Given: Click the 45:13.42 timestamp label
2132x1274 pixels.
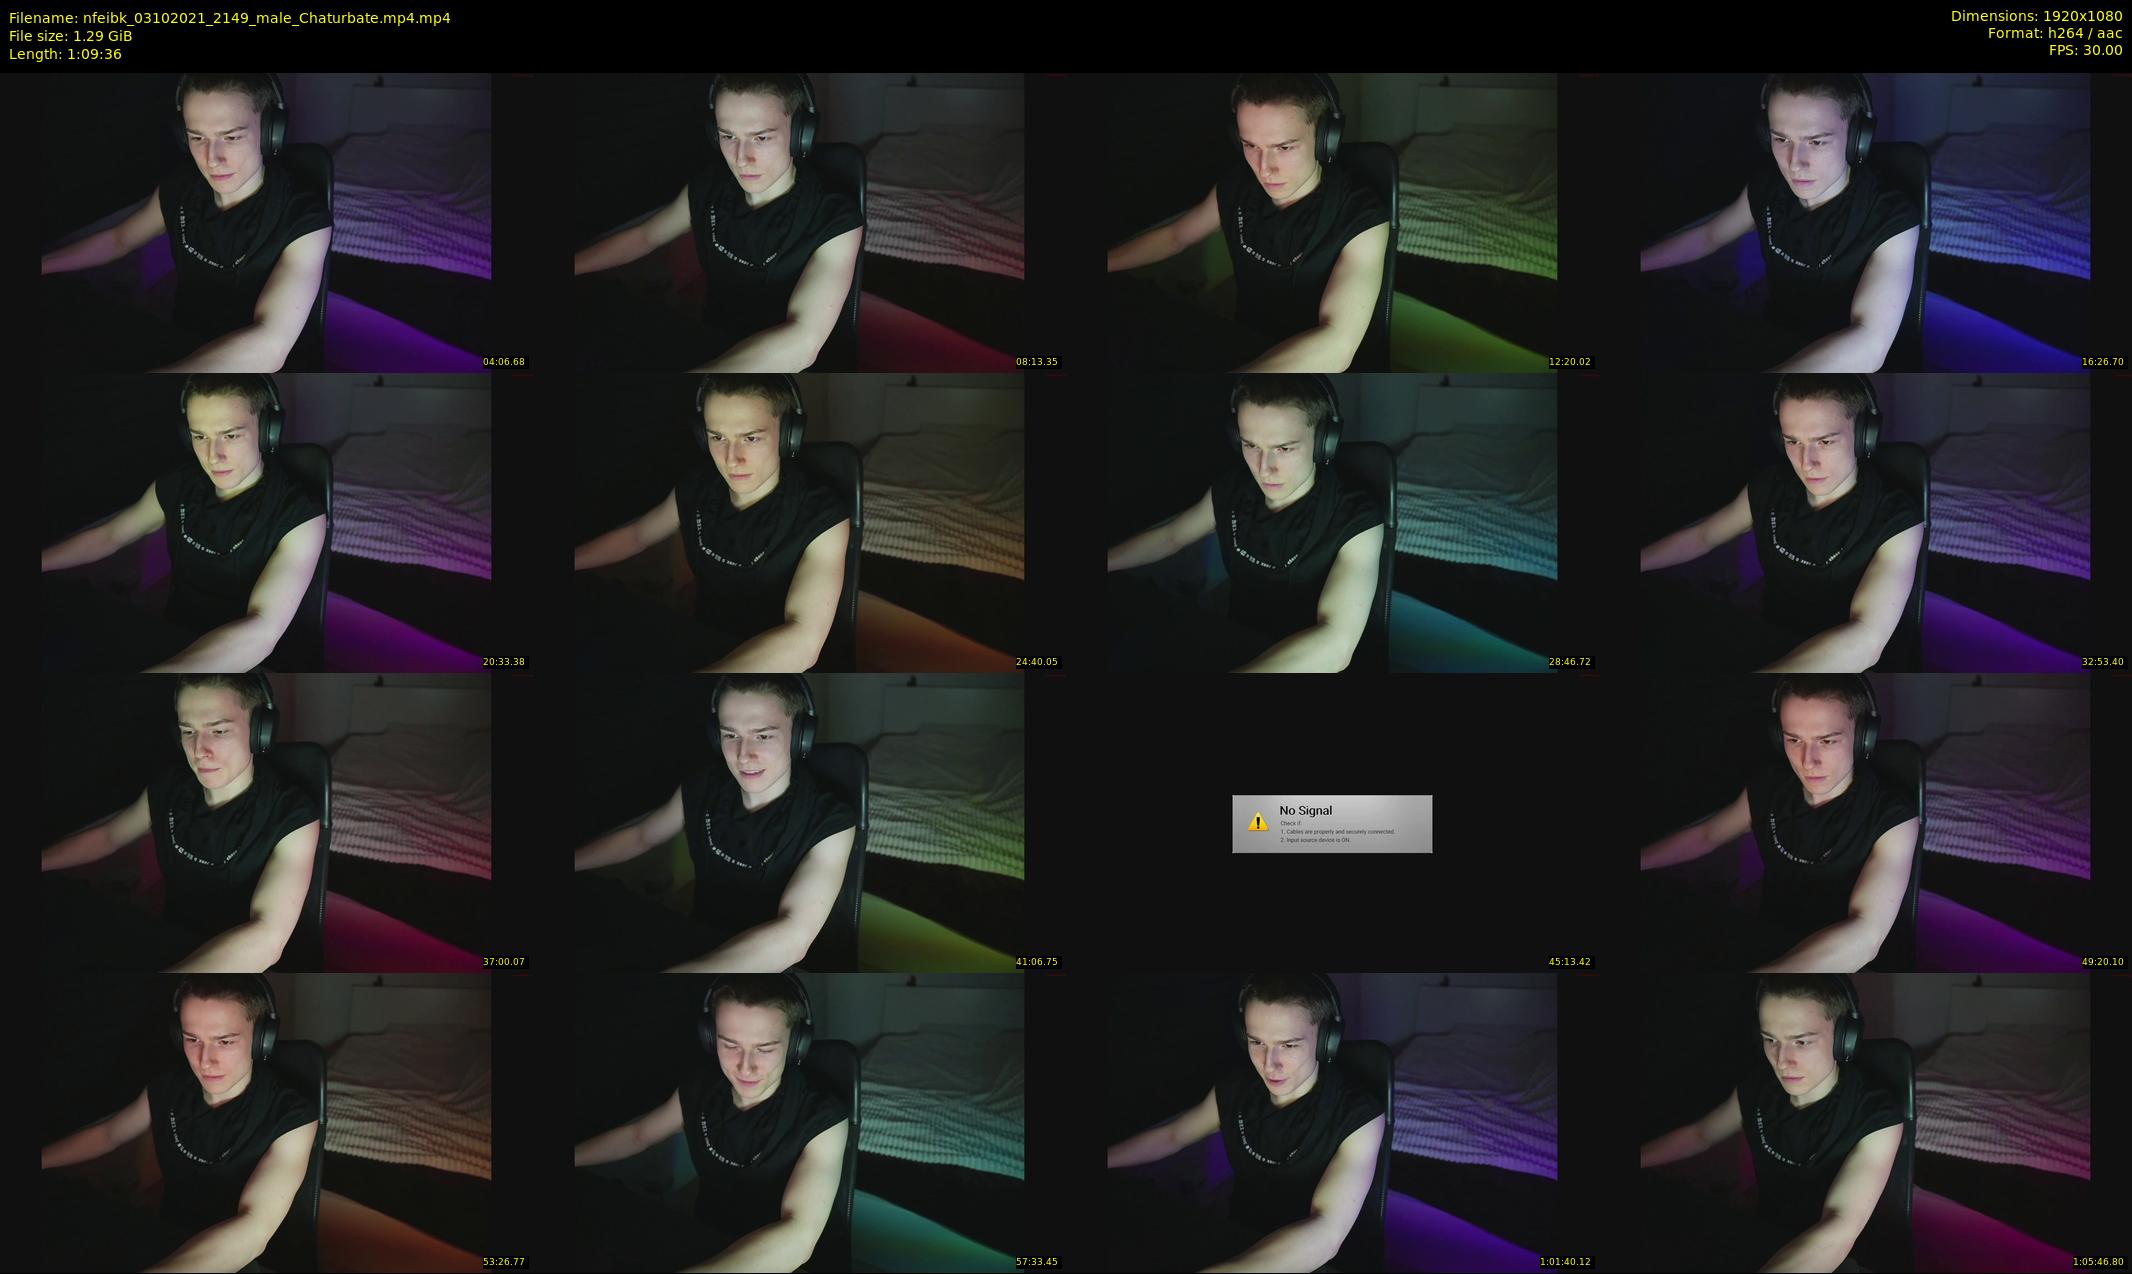Looking at the screenshot, I should 1569,962.
